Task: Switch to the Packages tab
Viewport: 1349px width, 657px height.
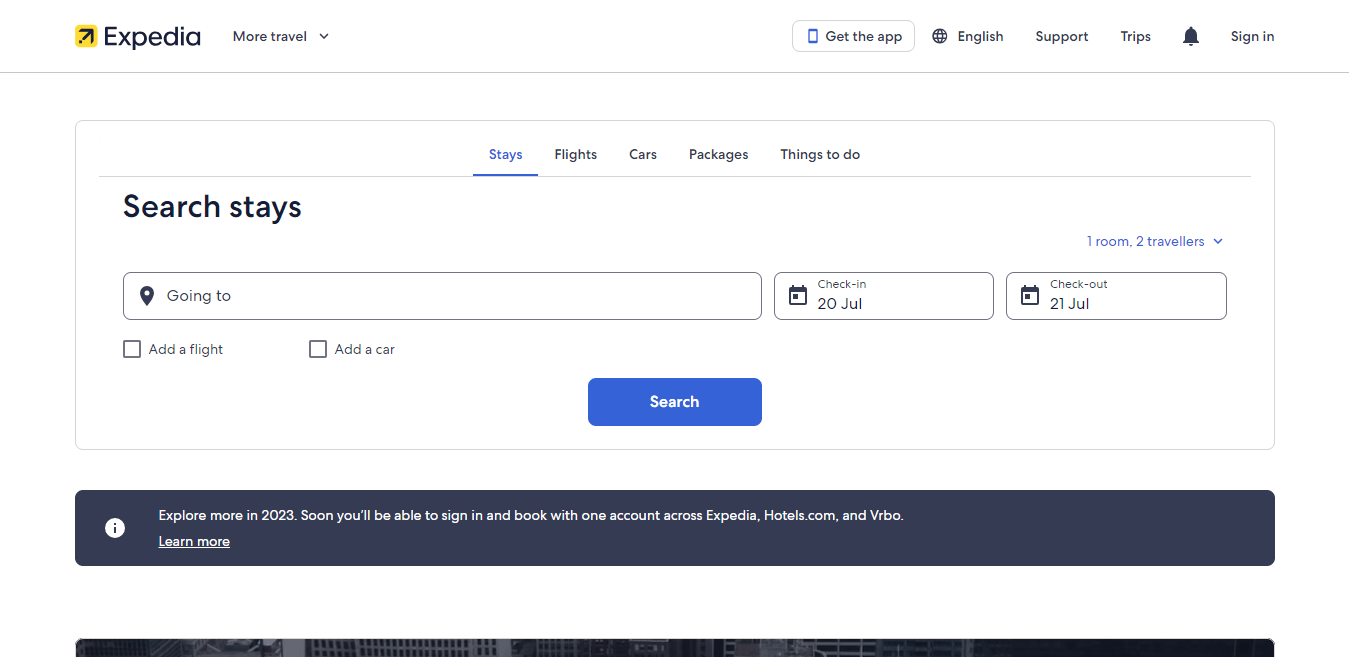Action: (718, 154)
